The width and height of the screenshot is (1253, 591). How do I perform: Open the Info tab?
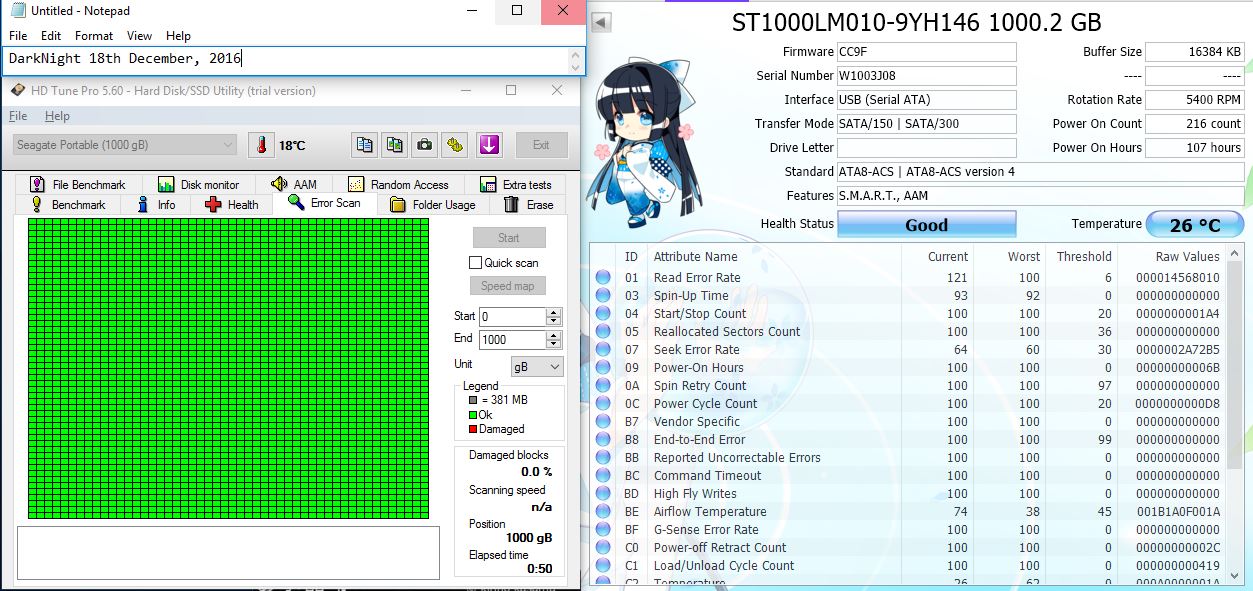[x=155, y=204]
